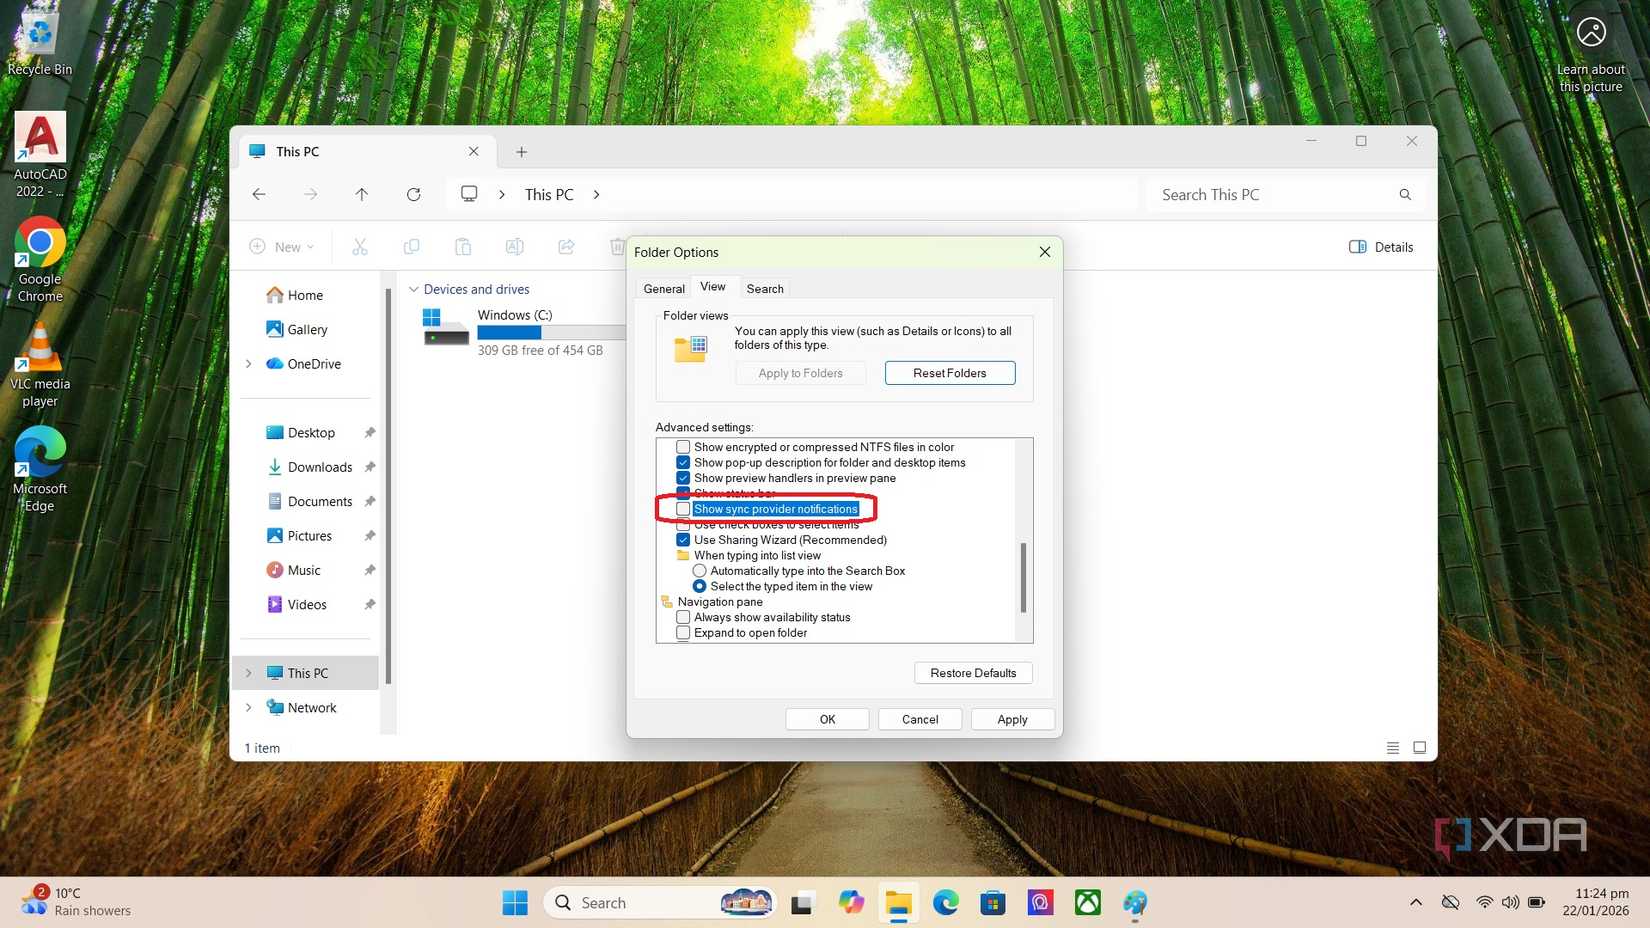This screenshot has height=928, width=1650.
Task: Open the search icon in Search This PC
Action: (x=1405, y=194)
